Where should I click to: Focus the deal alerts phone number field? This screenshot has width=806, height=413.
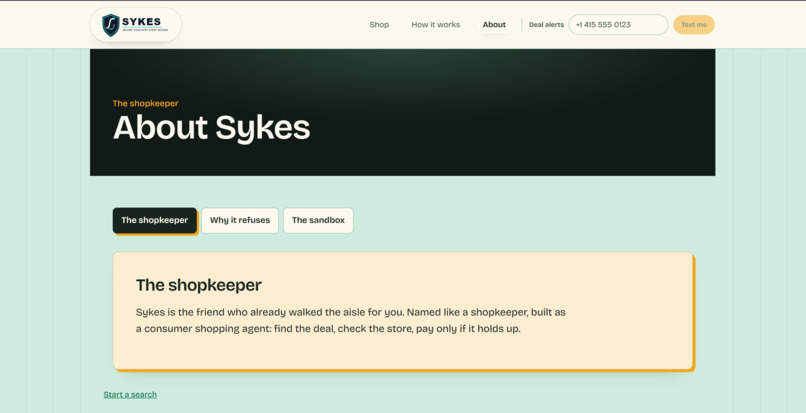tap(618, 25)
